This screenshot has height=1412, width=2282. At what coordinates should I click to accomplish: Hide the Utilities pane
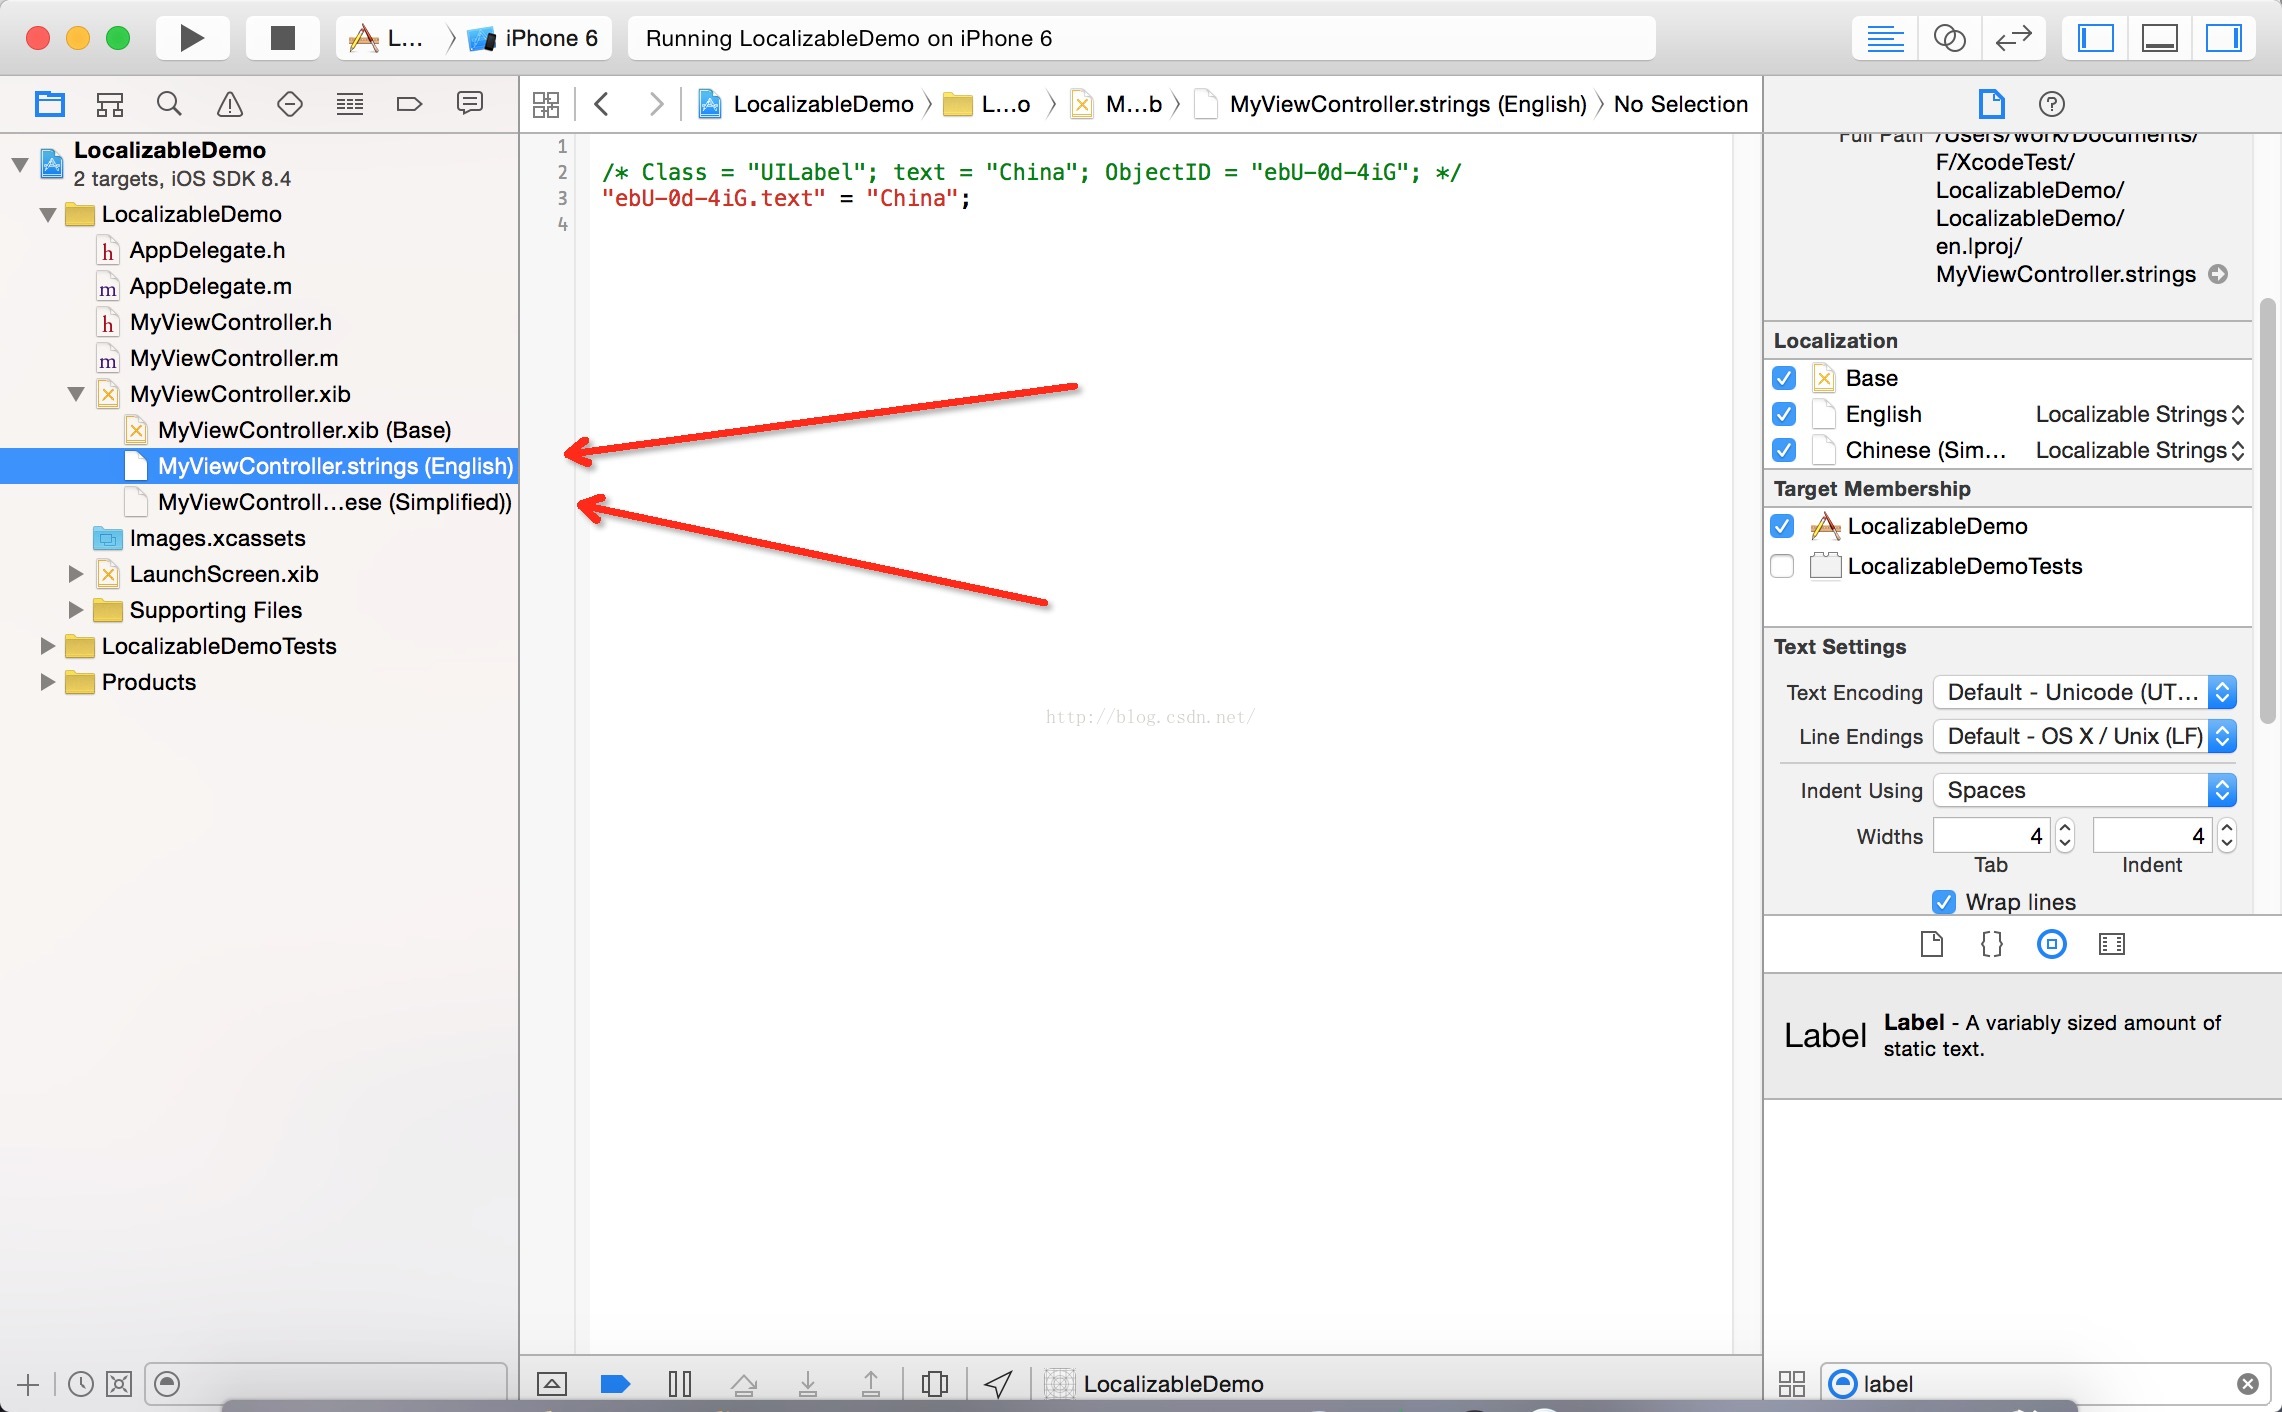(2224, 38)
